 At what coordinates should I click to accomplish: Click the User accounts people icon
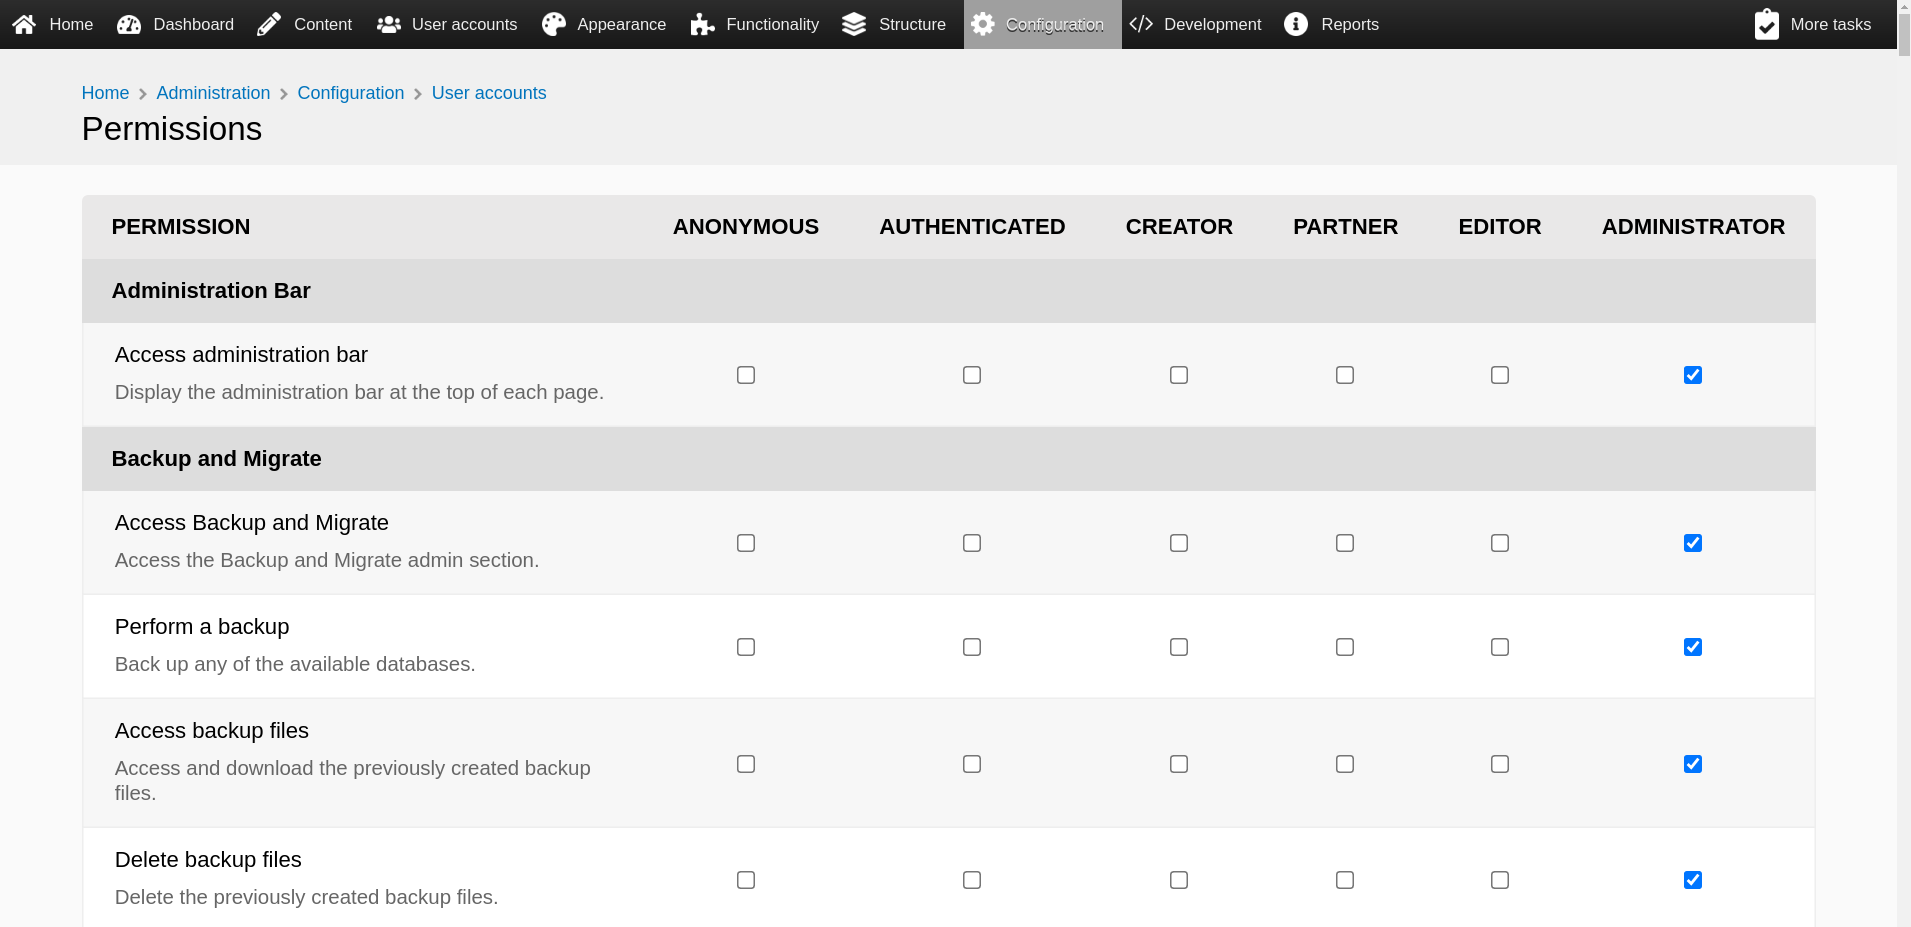pyautogui.click(x=389, y=24)
